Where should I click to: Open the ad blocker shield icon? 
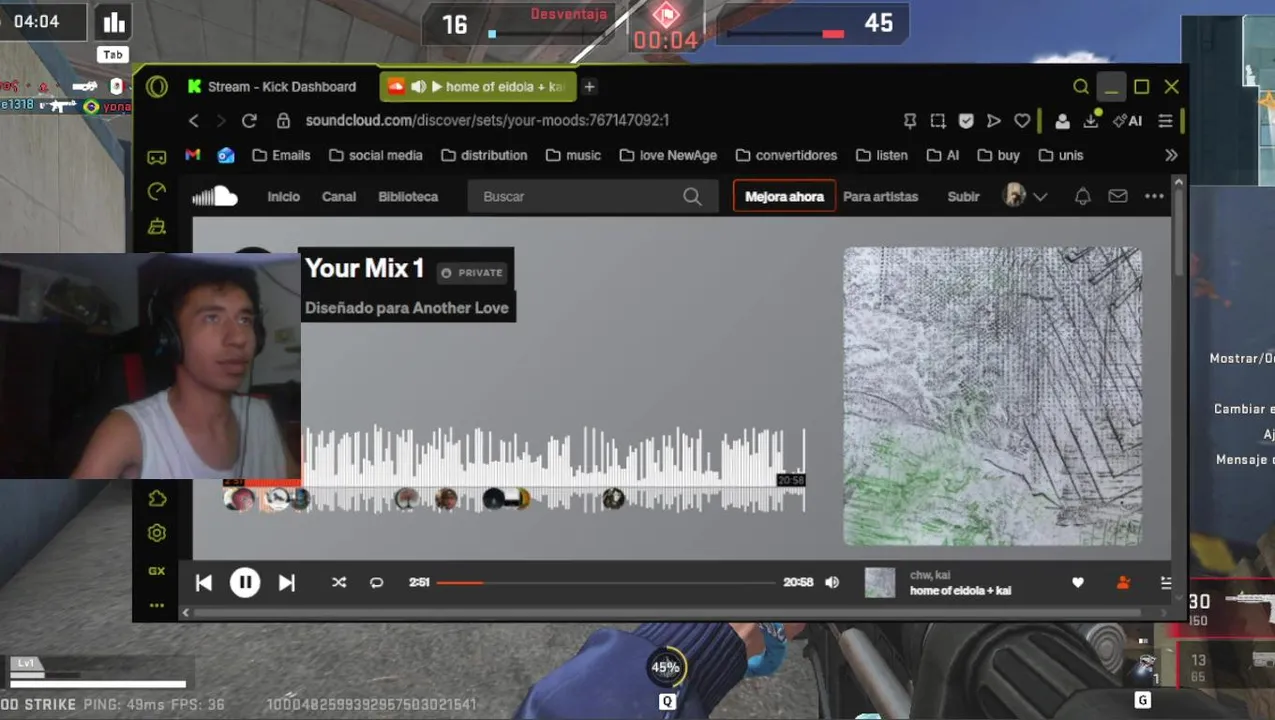[x=966, y=120]
